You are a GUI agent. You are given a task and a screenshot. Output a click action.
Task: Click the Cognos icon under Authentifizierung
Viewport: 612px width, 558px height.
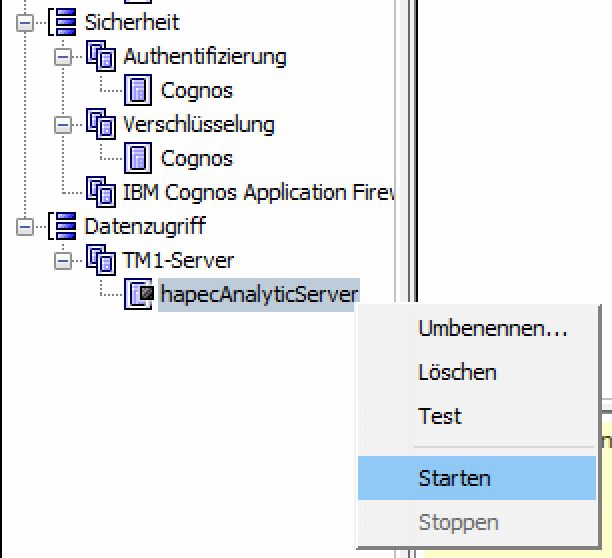click(x=140, y=90)
